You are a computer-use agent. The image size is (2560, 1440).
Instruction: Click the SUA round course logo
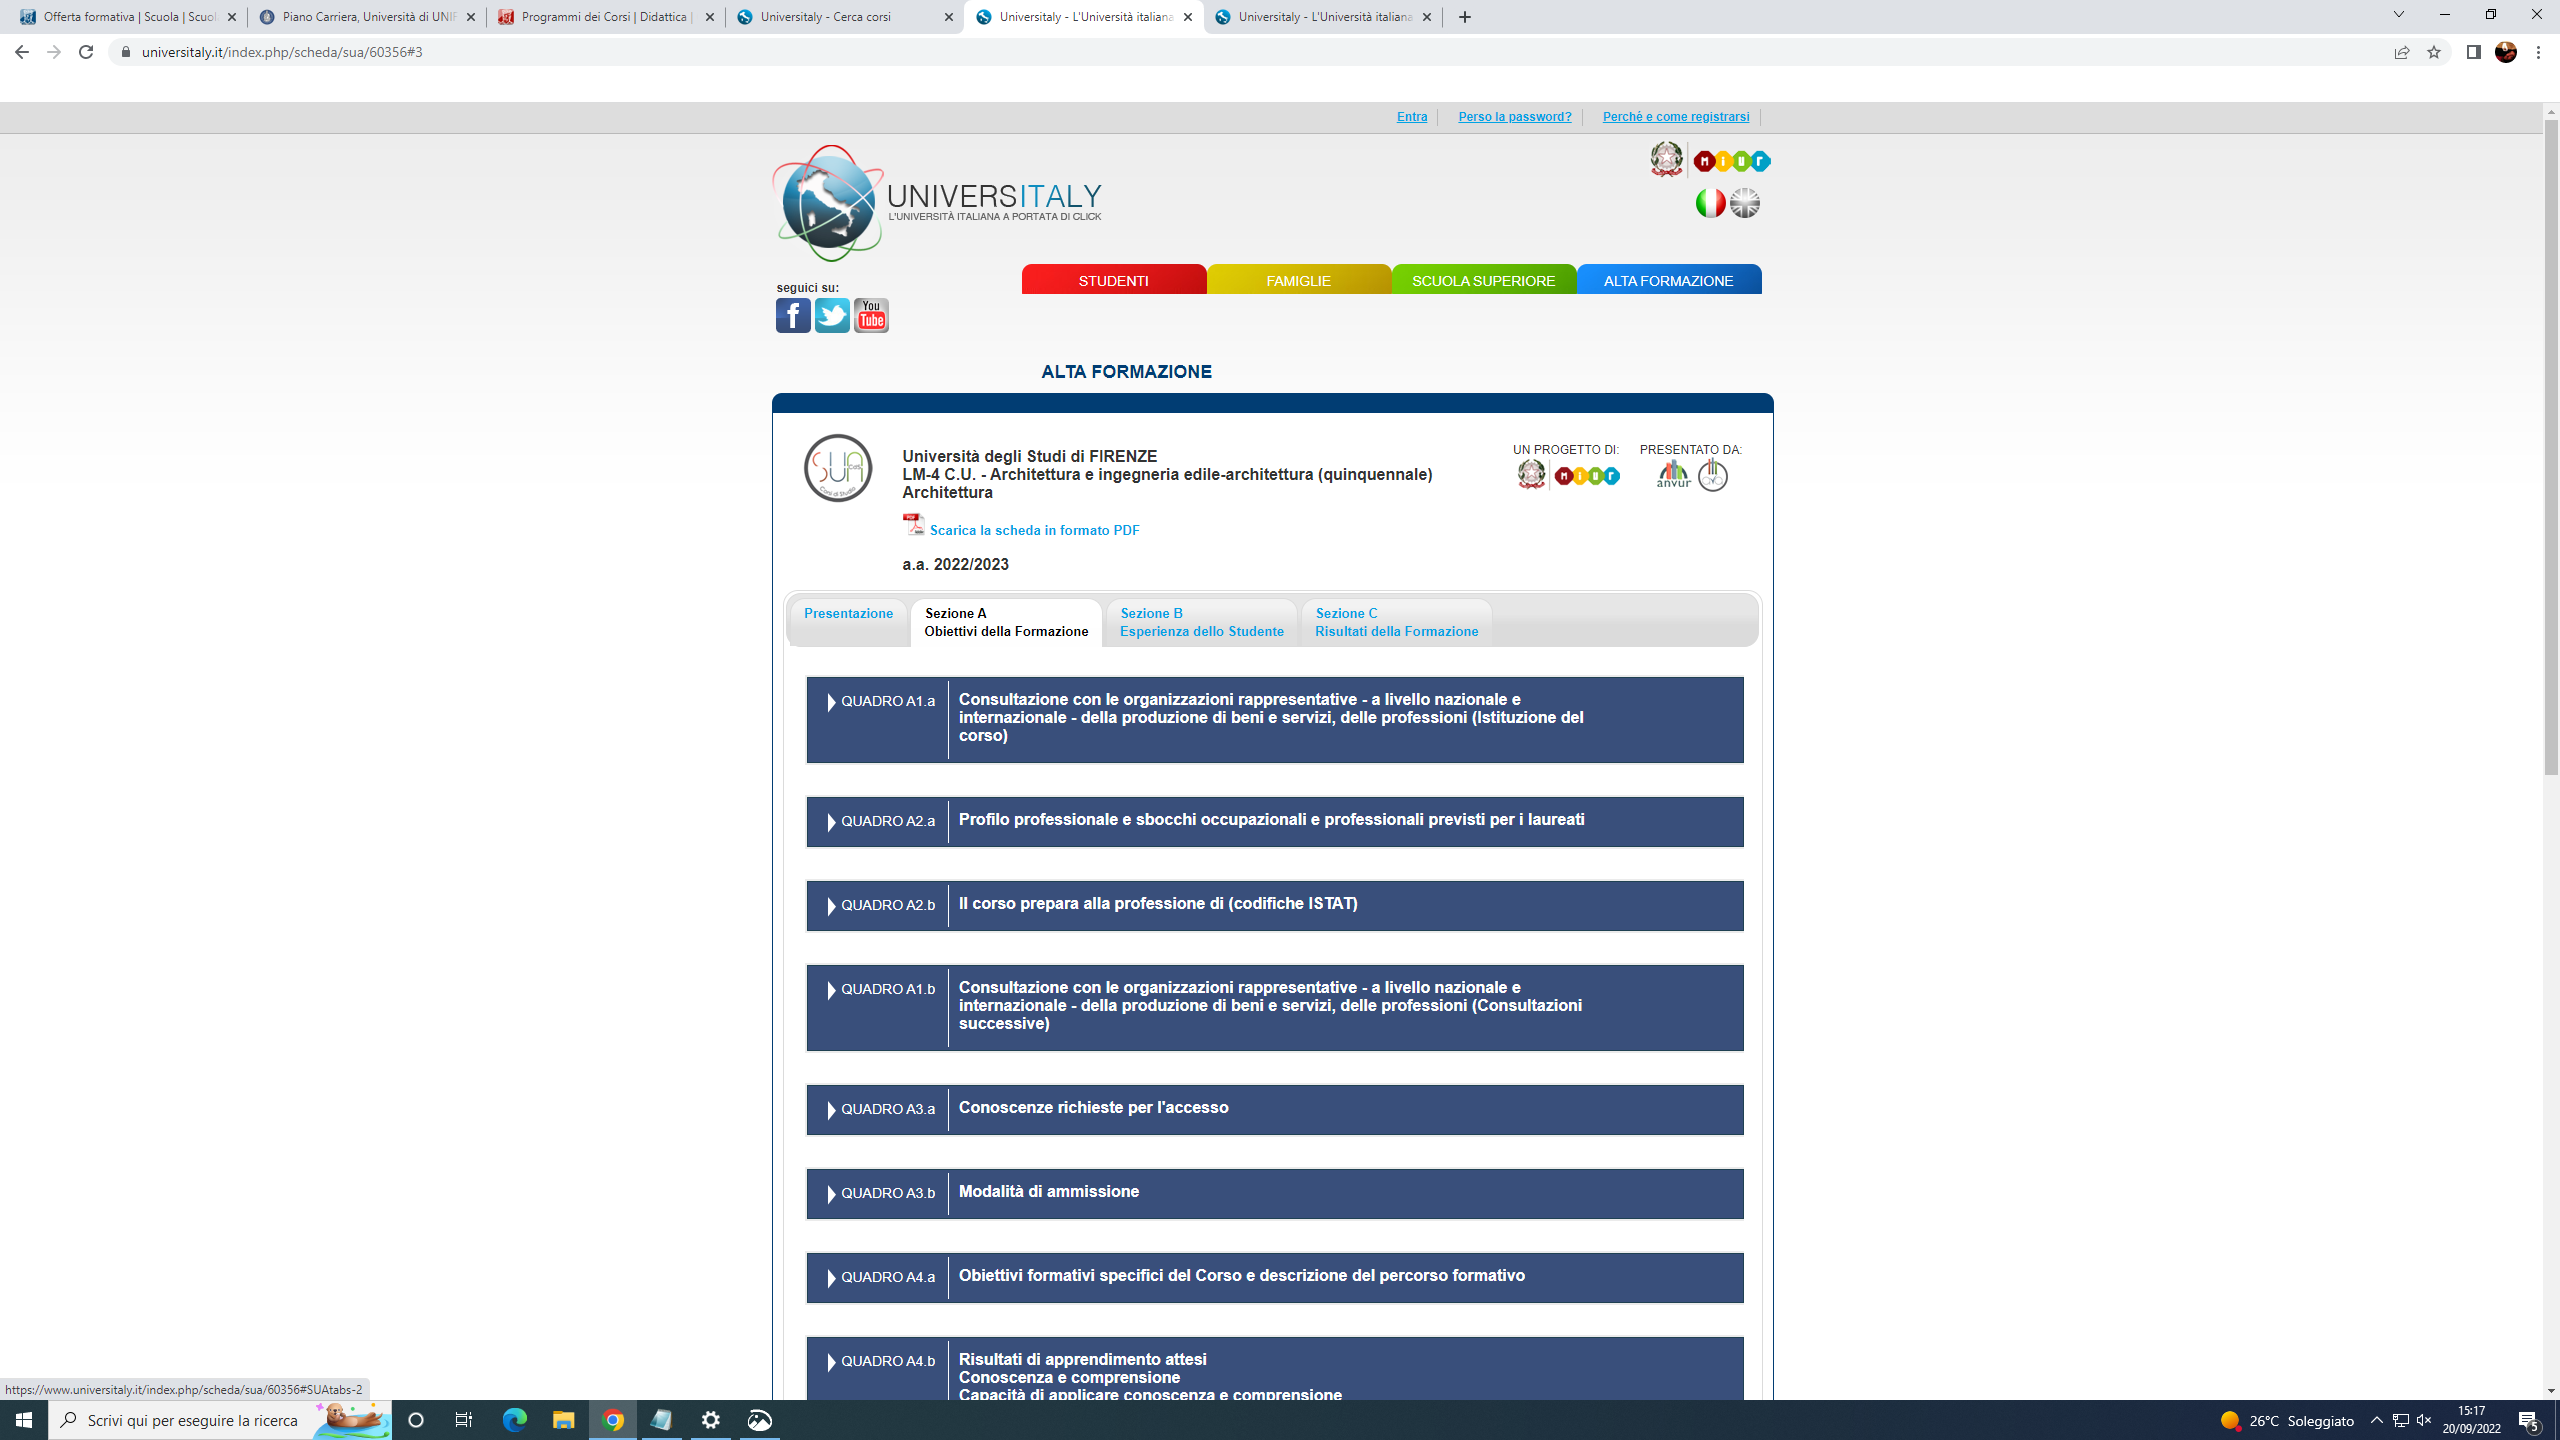838,468
